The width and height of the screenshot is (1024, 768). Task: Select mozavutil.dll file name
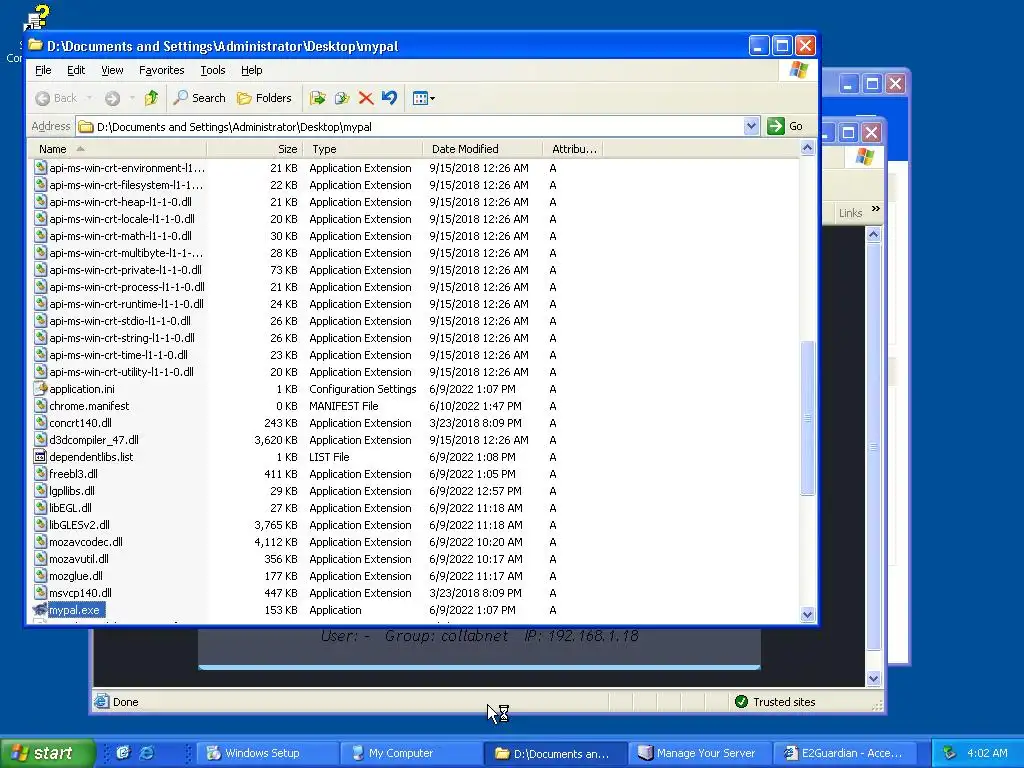tap(79, 559)
